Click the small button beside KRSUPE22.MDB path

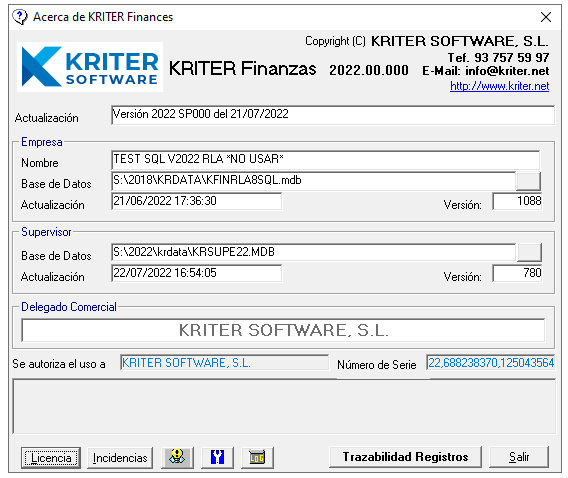click(x=529, y=252)
